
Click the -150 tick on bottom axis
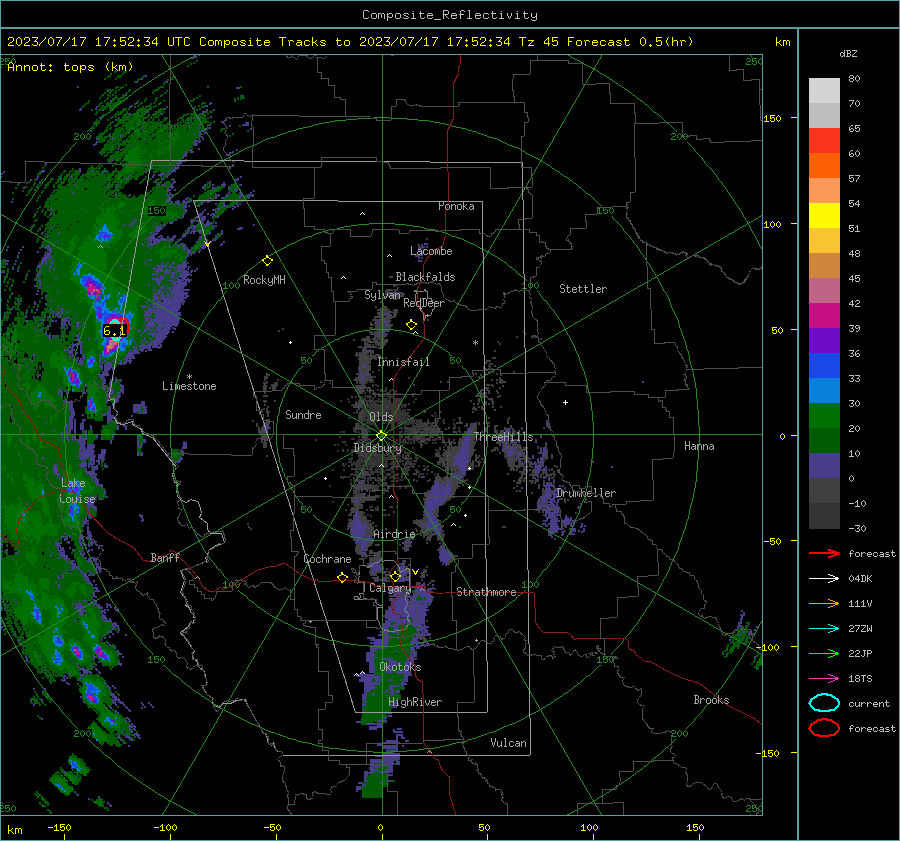(x=59, y=827)
